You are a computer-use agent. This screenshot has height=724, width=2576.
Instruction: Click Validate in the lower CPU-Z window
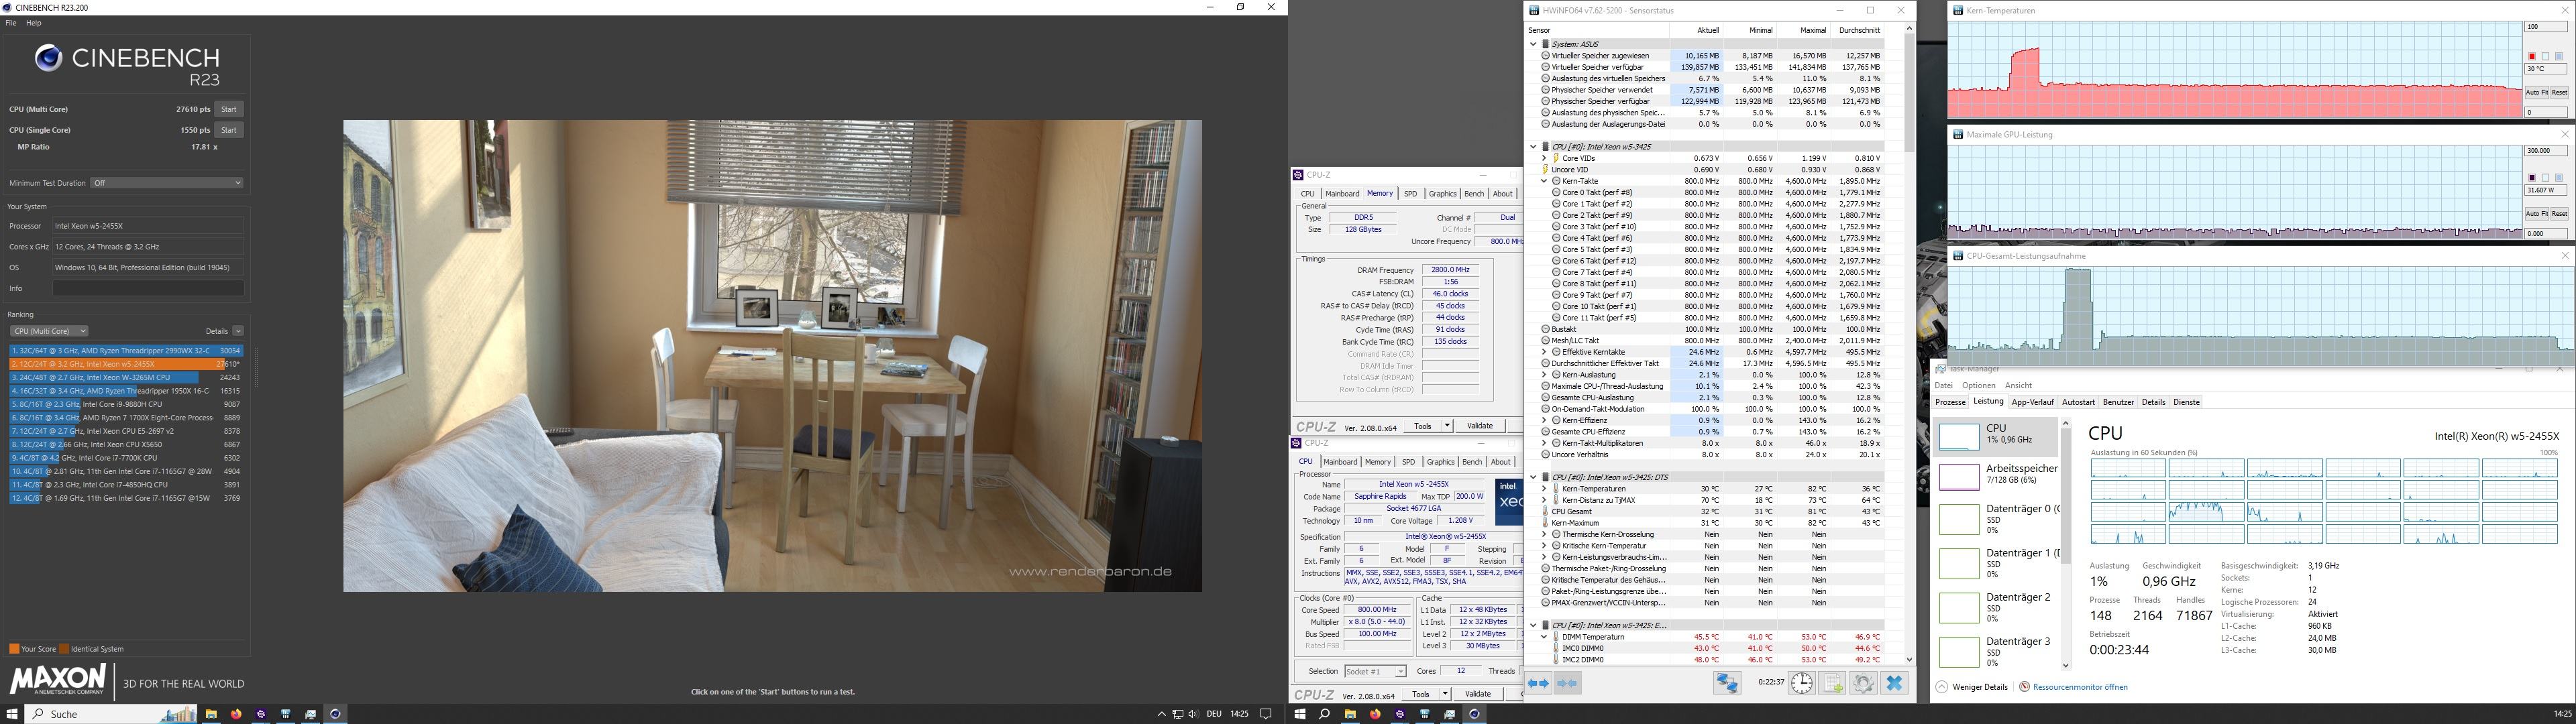coord(1478,694)
